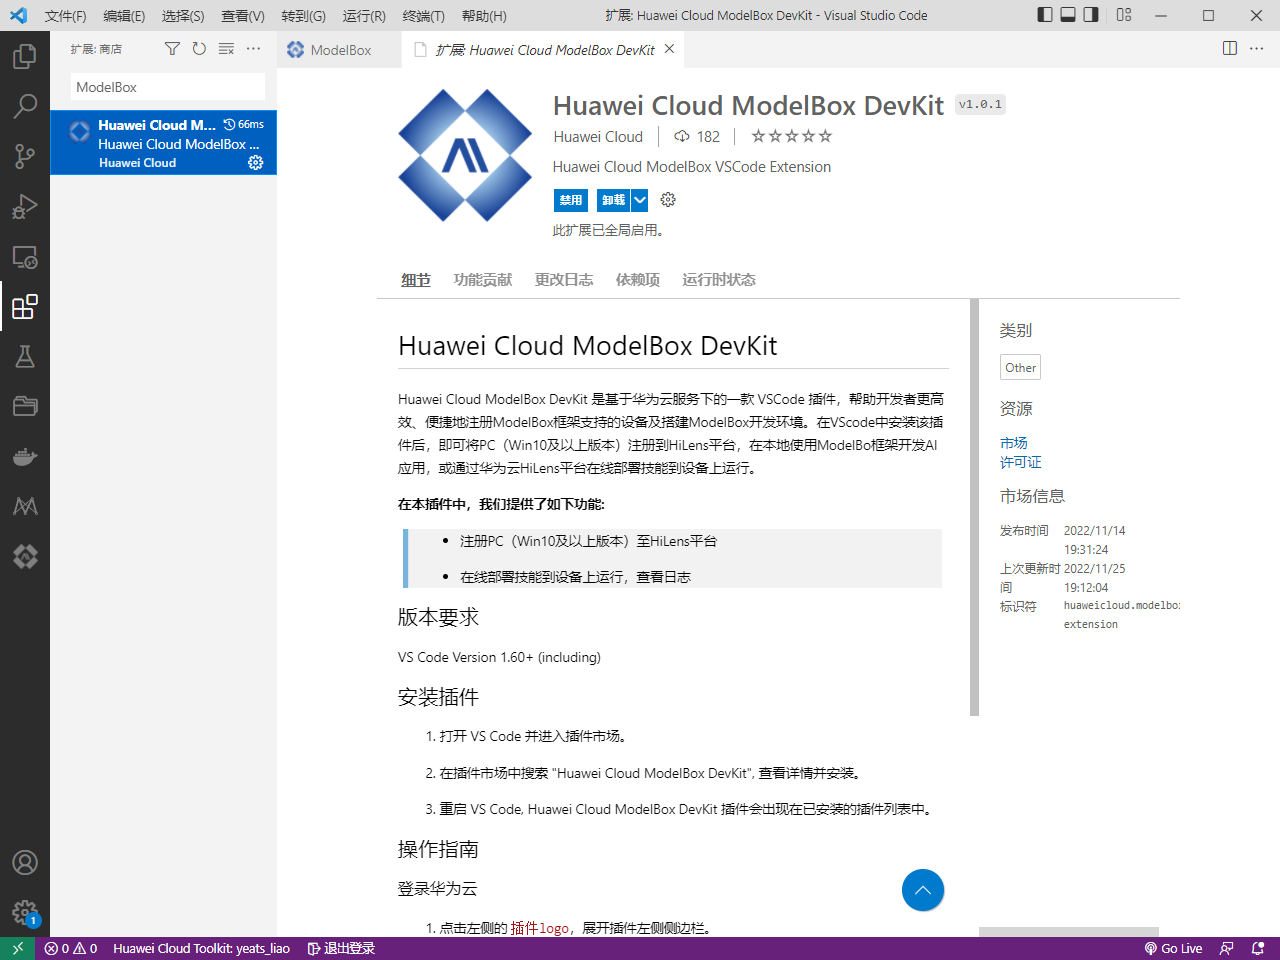Open the 选择(S) menu
This screenshot has width=1280, height=960.
(183, 16)
